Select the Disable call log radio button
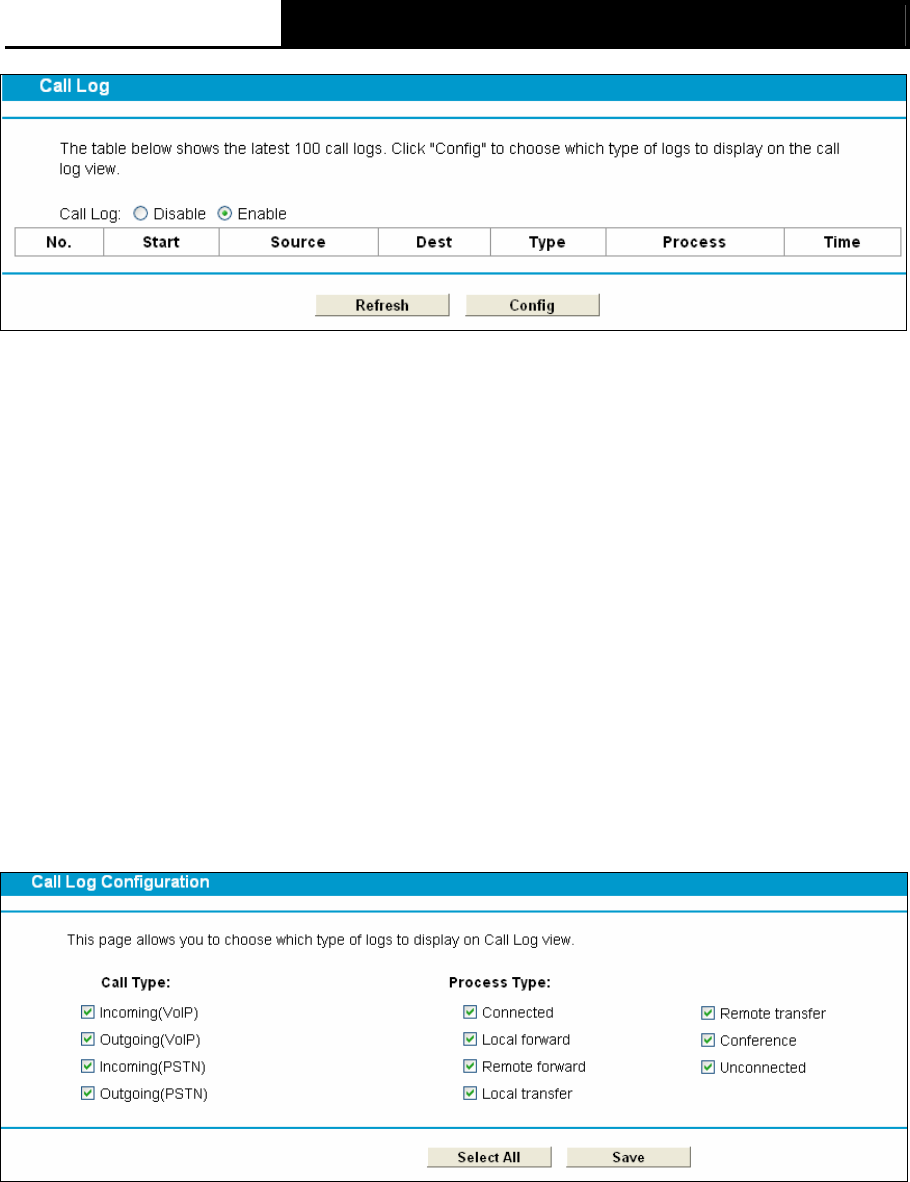The width and height of the screenshot is (910, 1182). (x=140, y=213)
